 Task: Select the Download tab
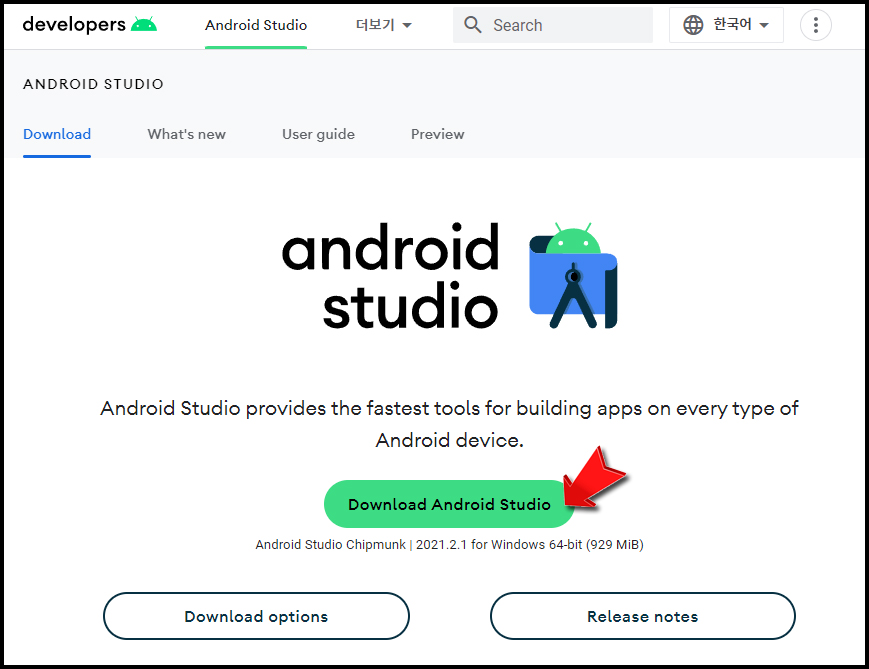point(57,134)
